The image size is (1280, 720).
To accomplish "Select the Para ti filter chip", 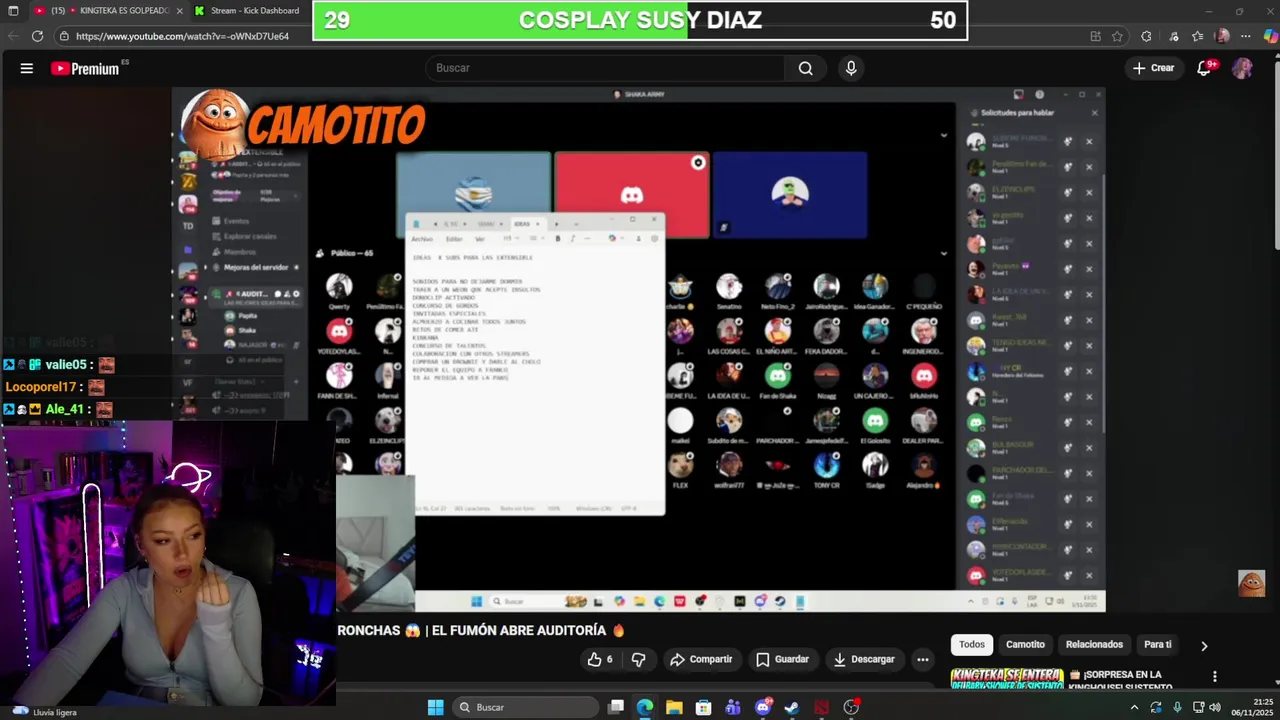I will [1157, 645].
